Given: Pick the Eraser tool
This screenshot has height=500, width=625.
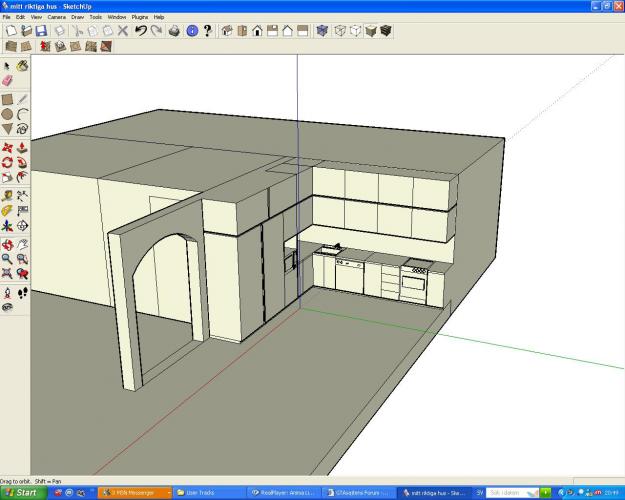Looking at the screenshot, I should click(8, 81).
